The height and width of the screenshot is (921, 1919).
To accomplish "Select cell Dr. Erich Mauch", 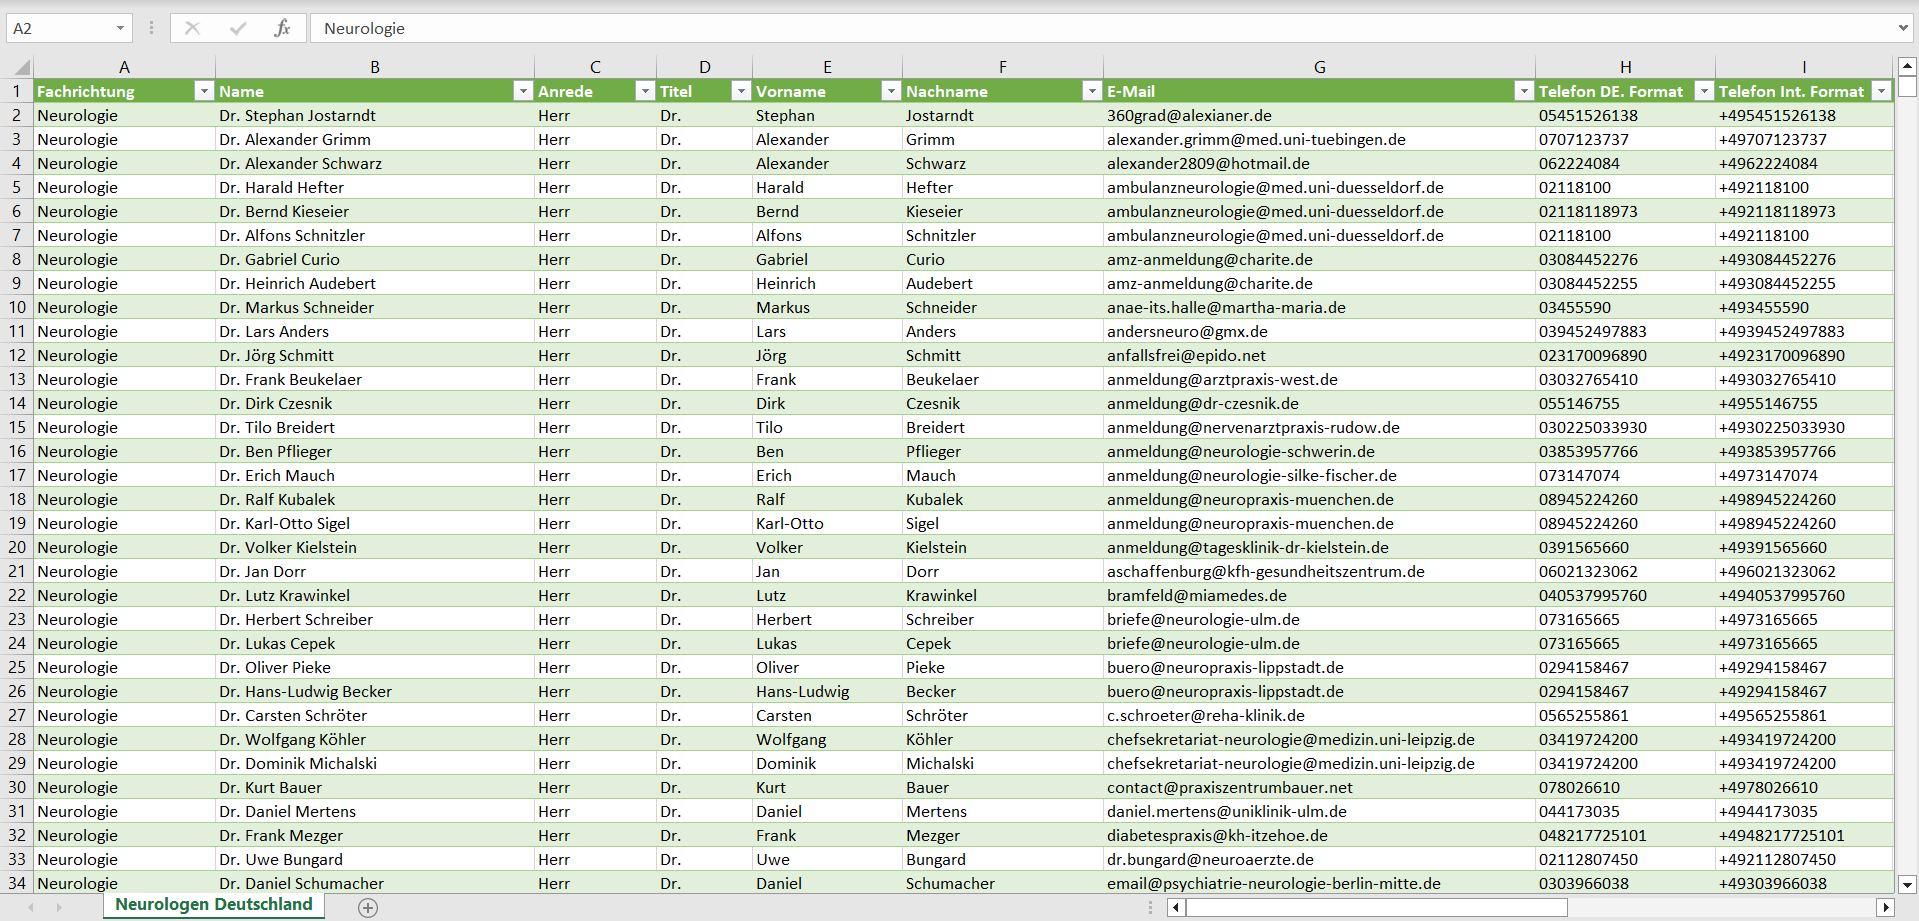I will click(x=375, y=475).
